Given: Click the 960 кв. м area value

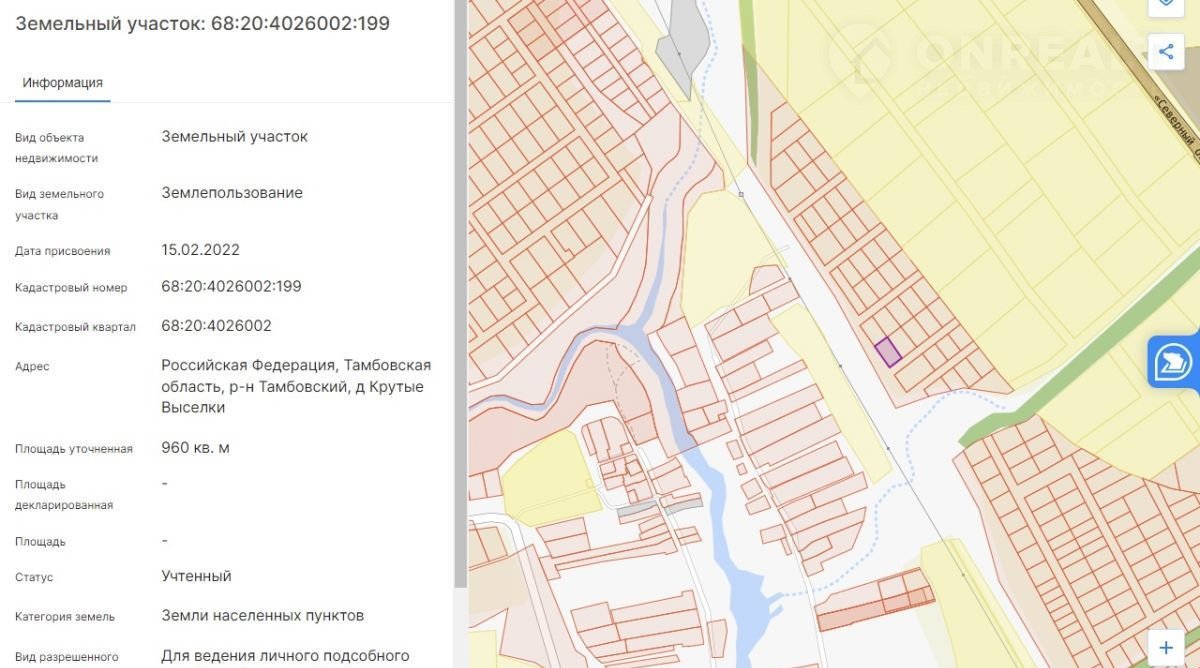Looking at the screenshot, I should (195, 447).
